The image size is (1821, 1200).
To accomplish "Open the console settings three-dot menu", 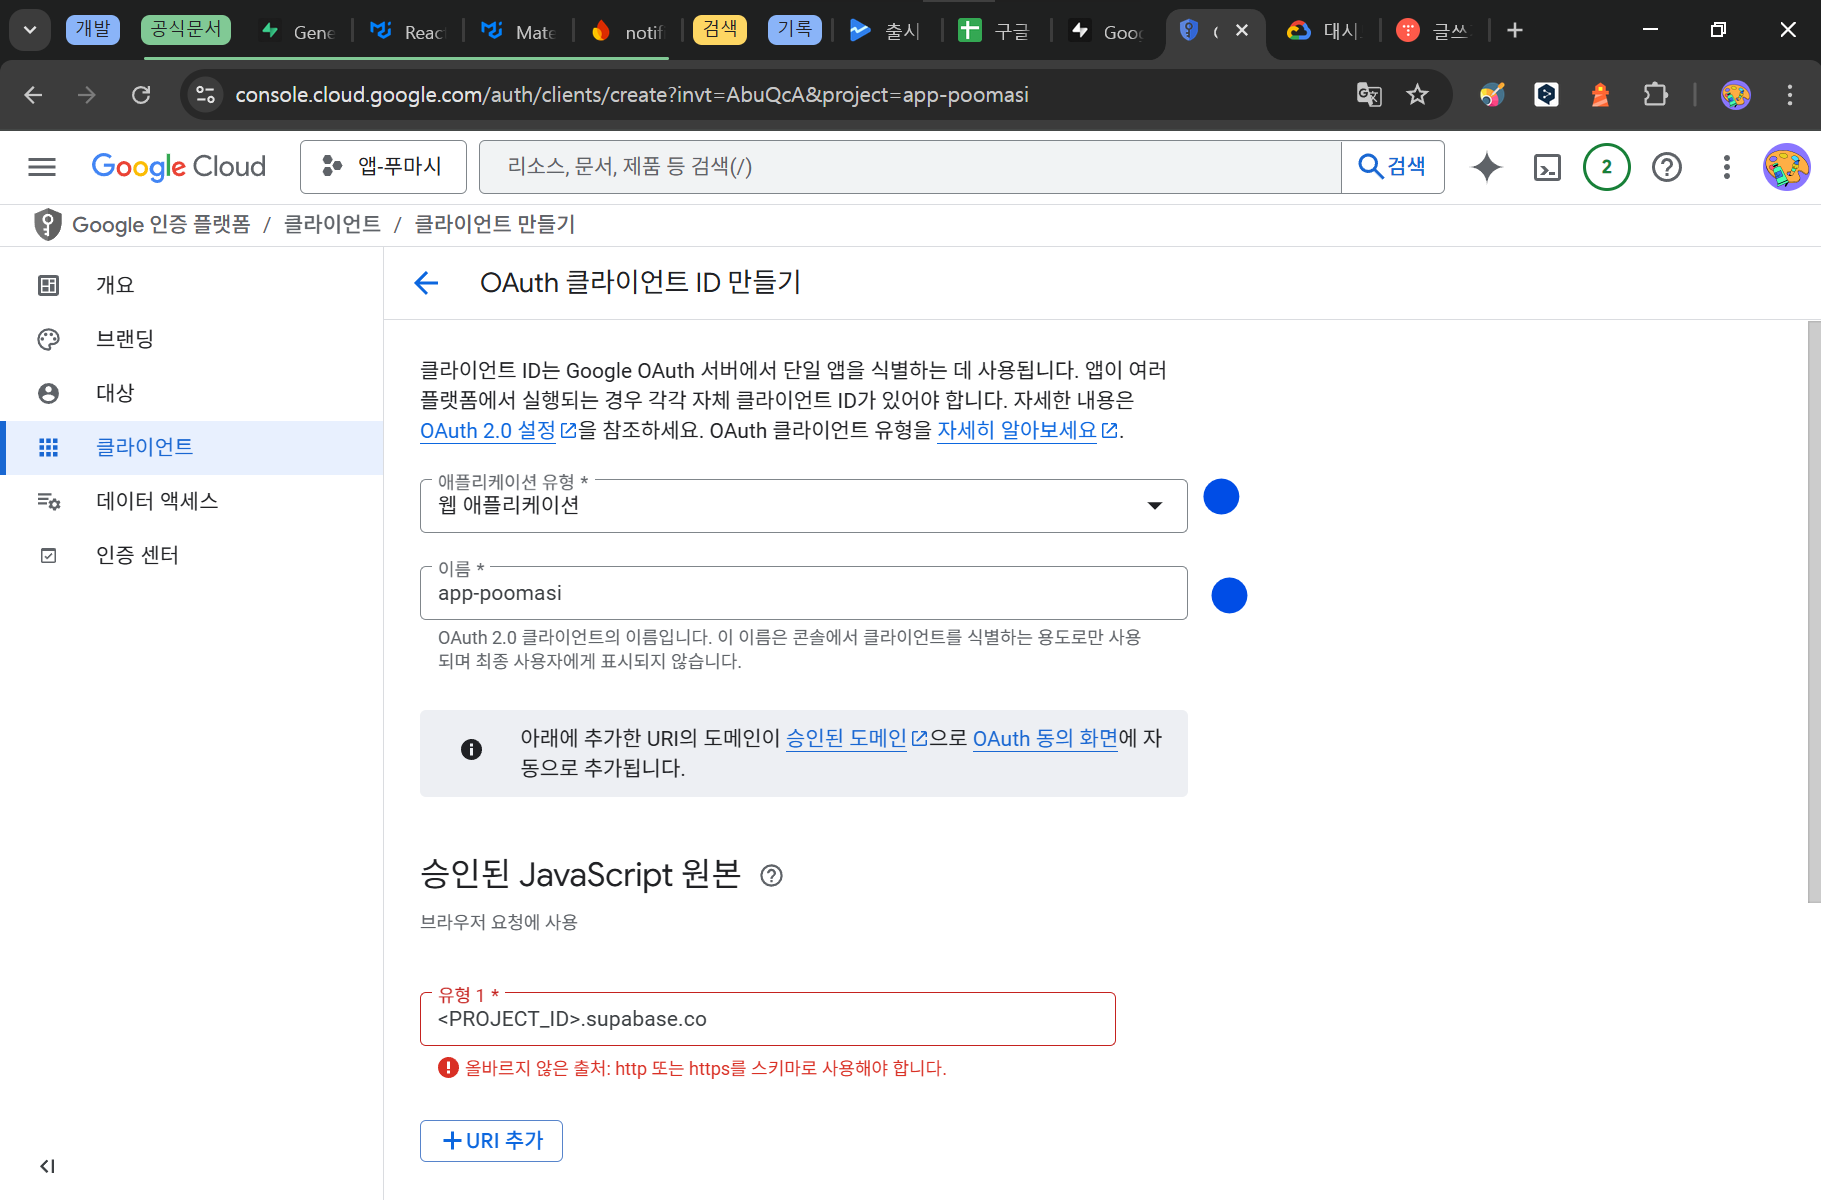I will pyautogui.click(x=1727, y=167).
